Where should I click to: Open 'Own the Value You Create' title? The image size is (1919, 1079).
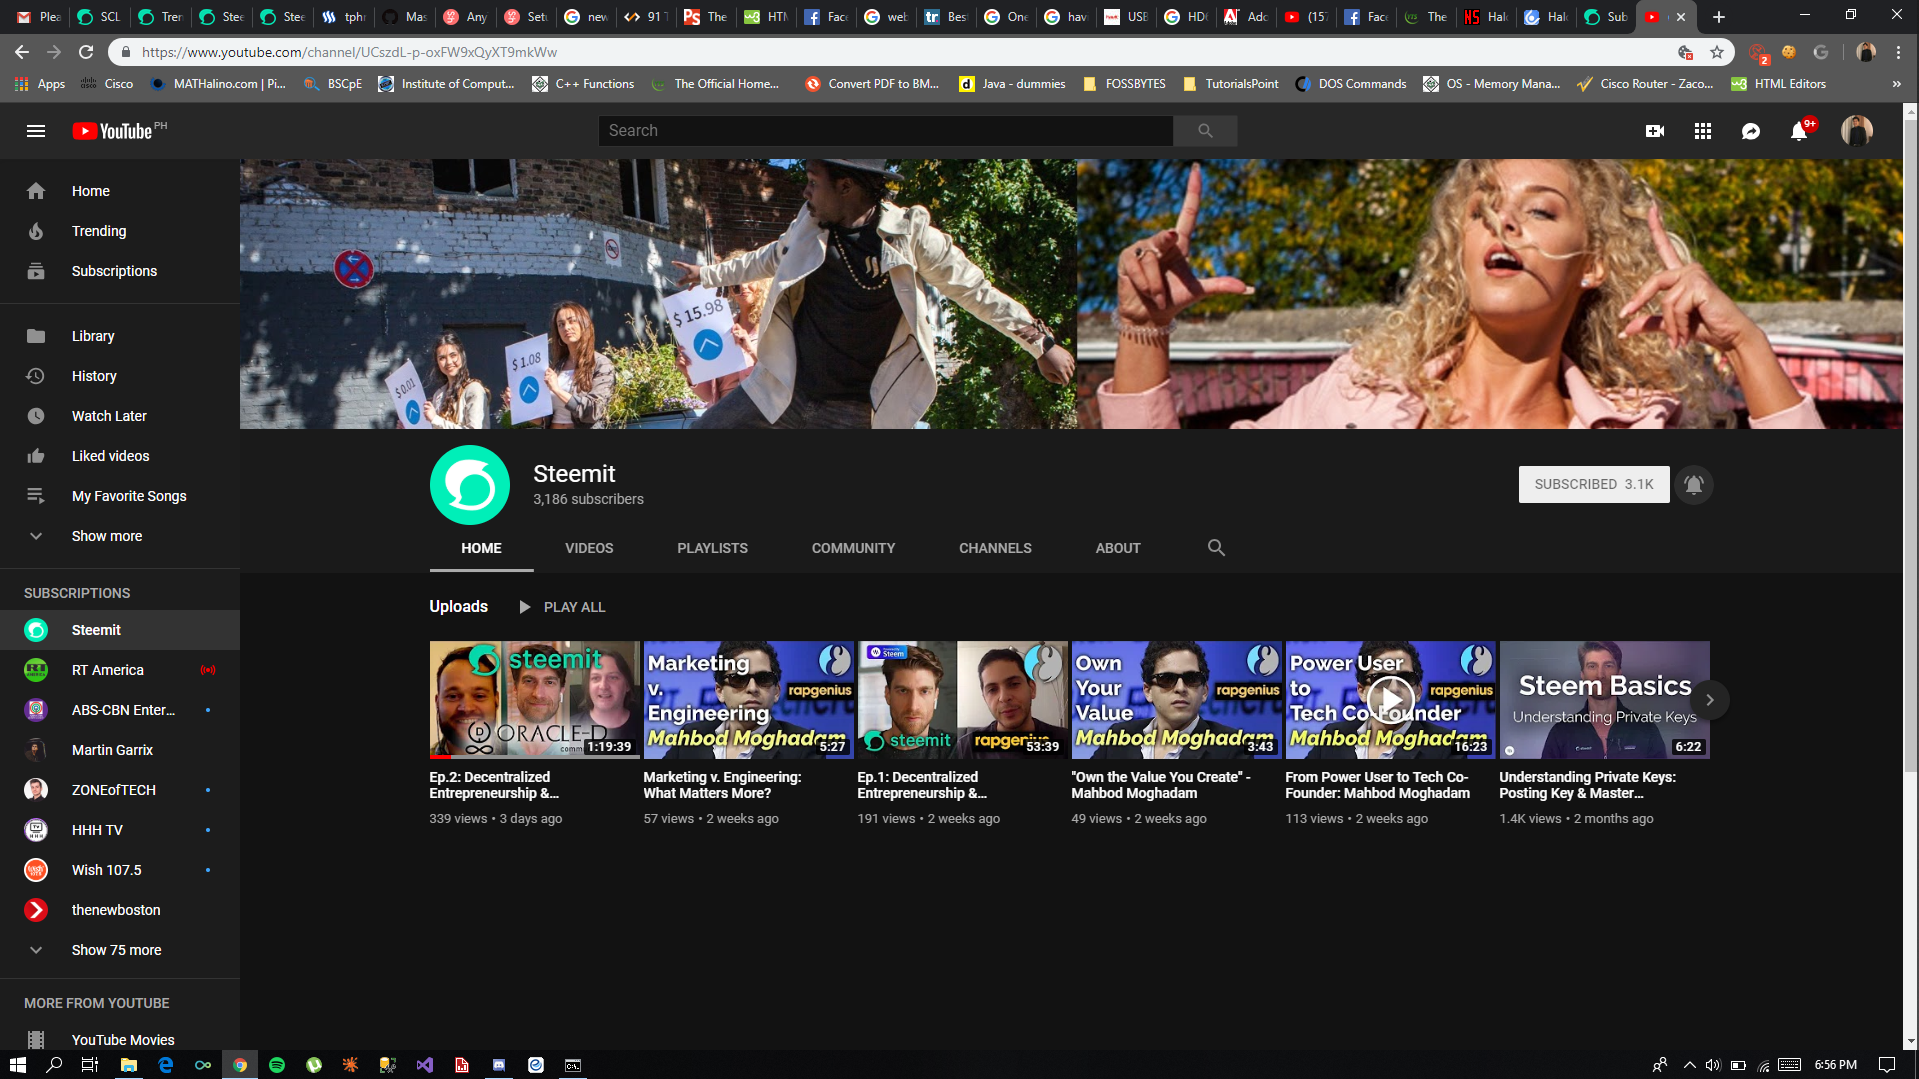[1160, 785]
